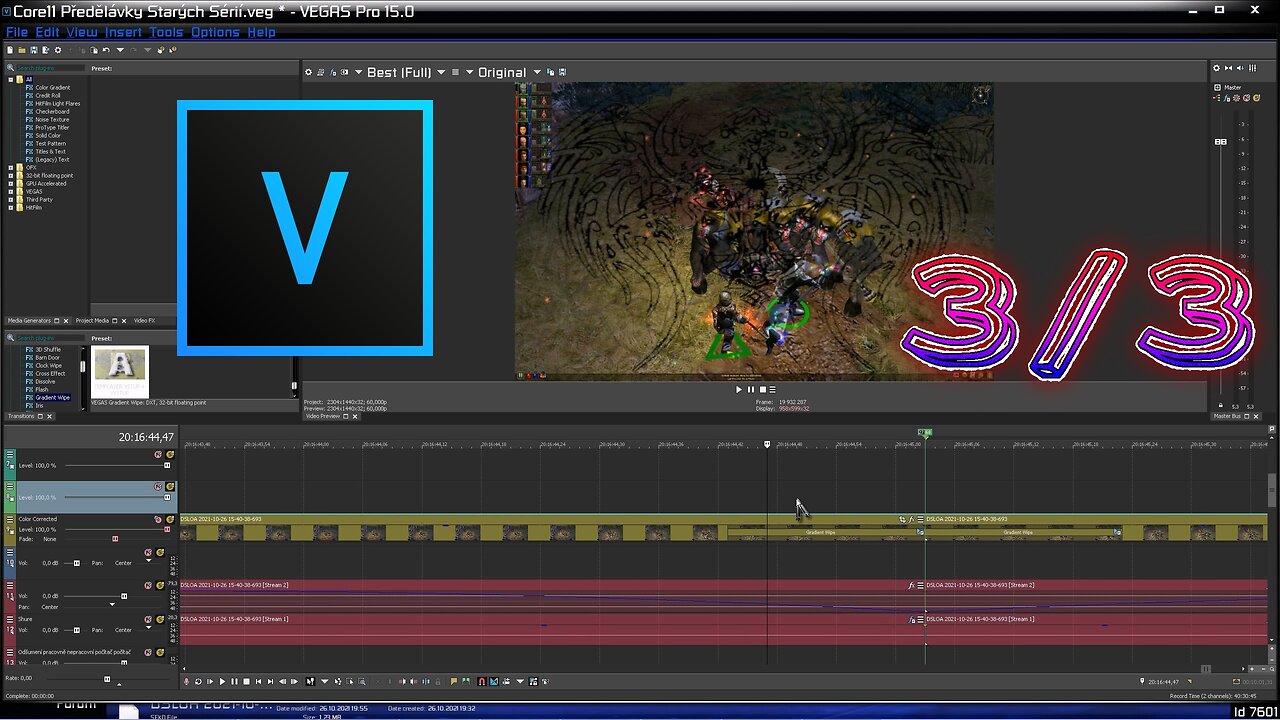Play the timeline from the transport bar
Screen dimensions: 1280x720
(222, 681)
